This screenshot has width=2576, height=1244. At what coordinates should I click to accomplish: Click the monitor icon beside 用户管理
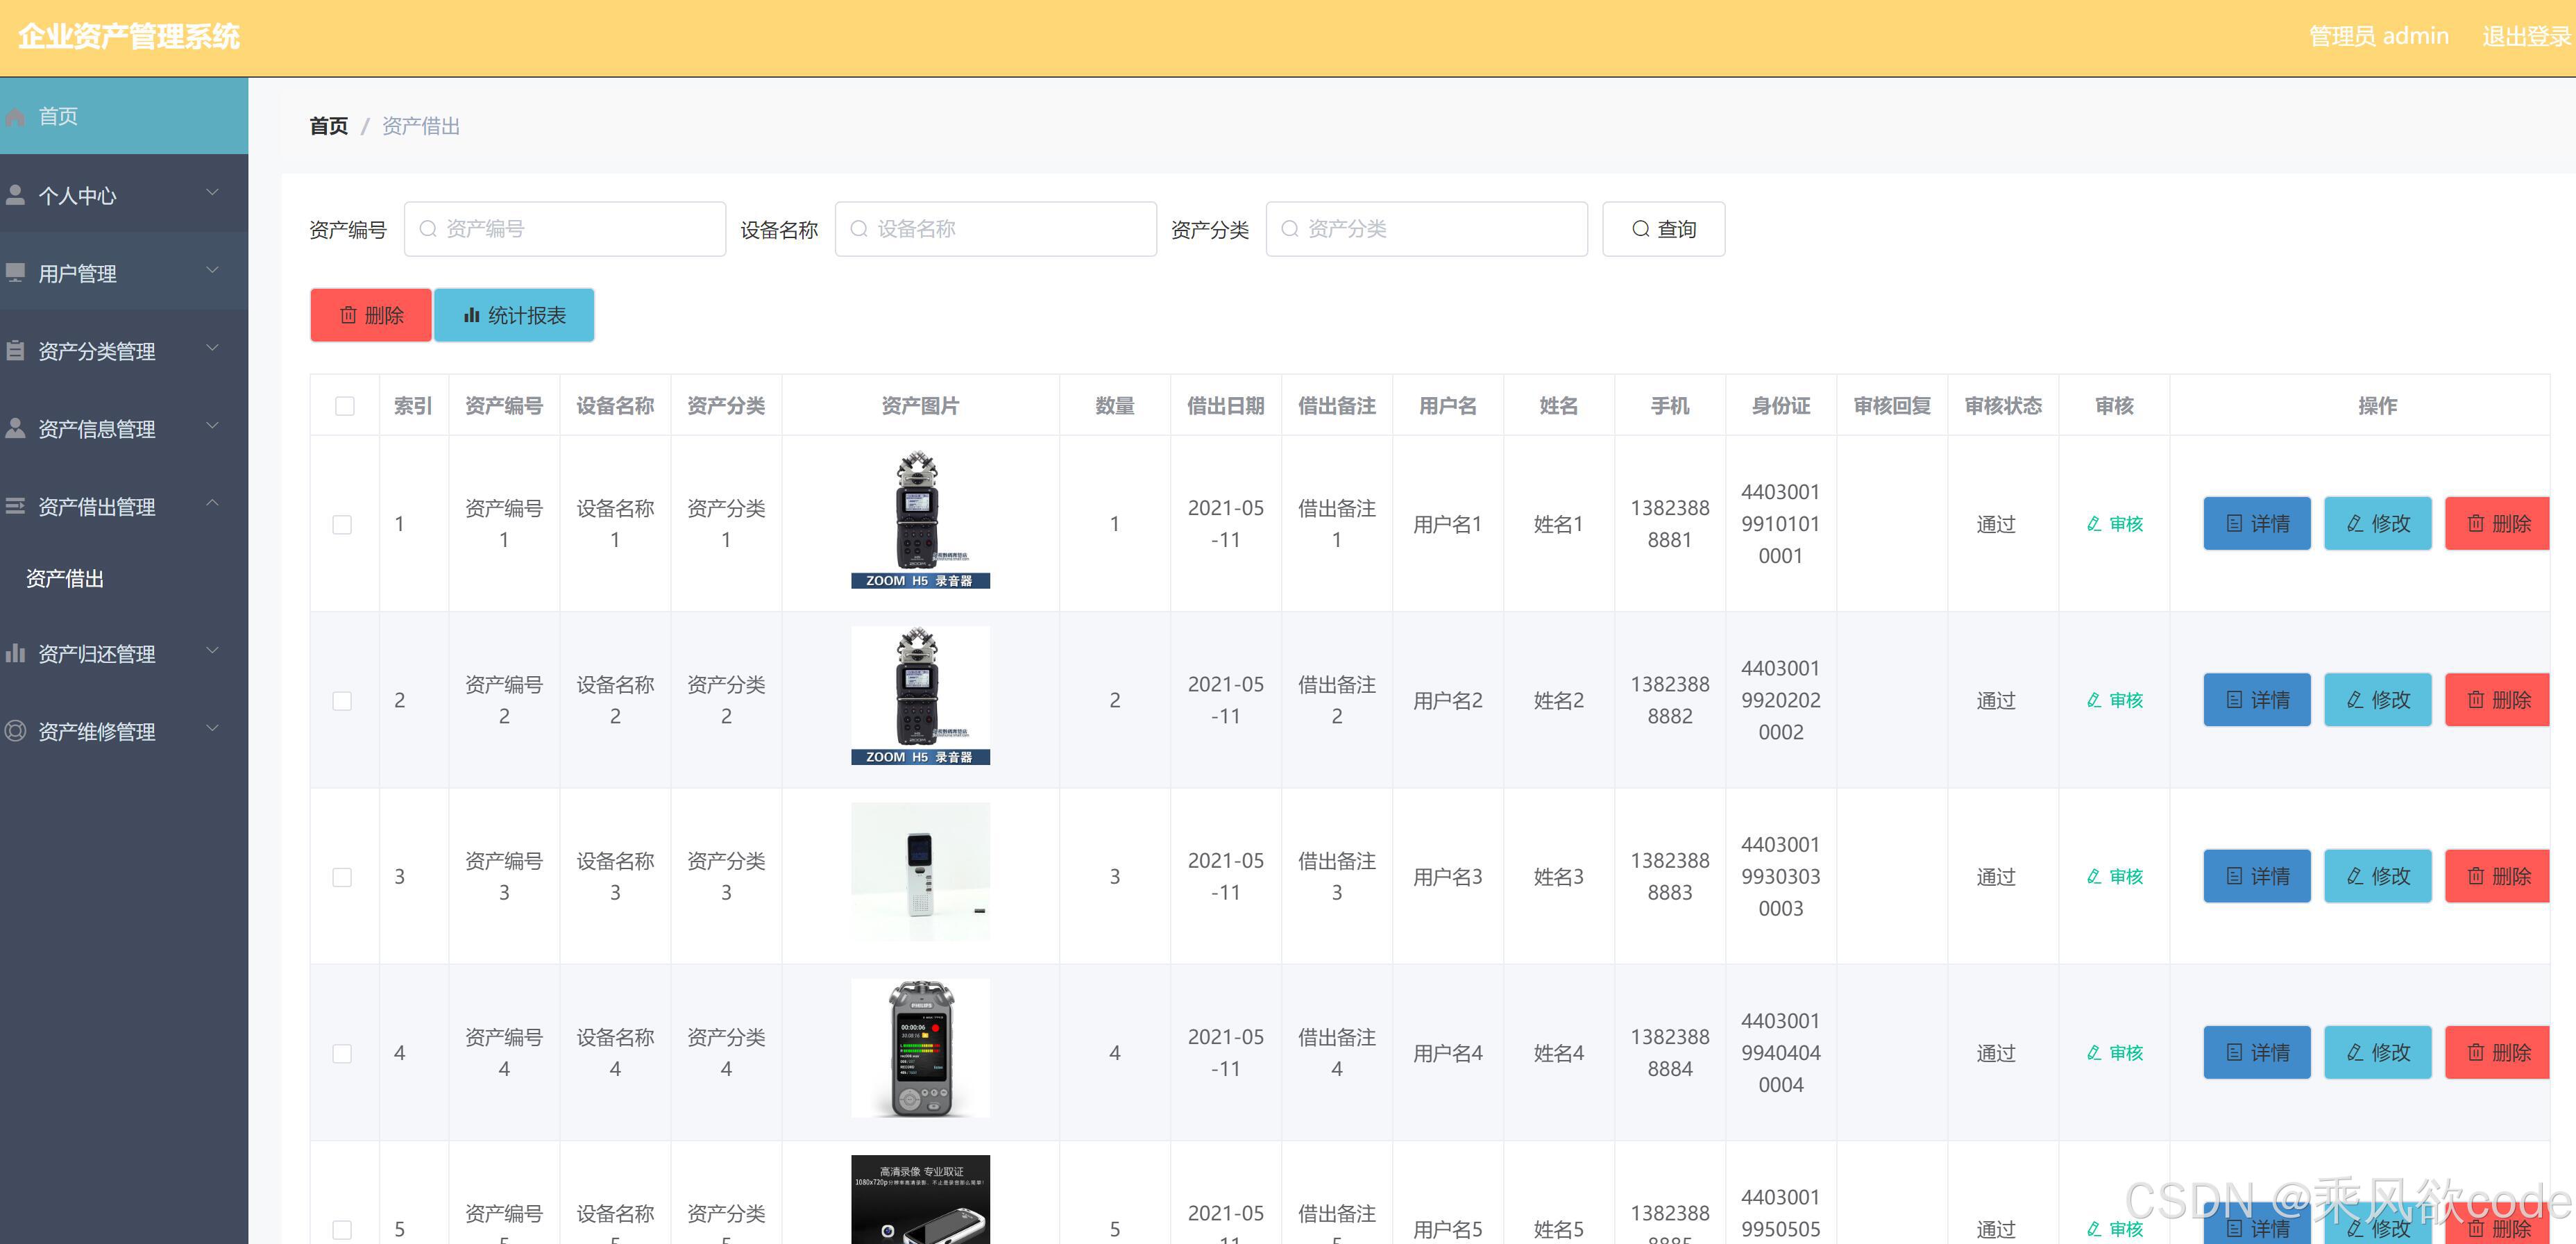coord(15,272)
